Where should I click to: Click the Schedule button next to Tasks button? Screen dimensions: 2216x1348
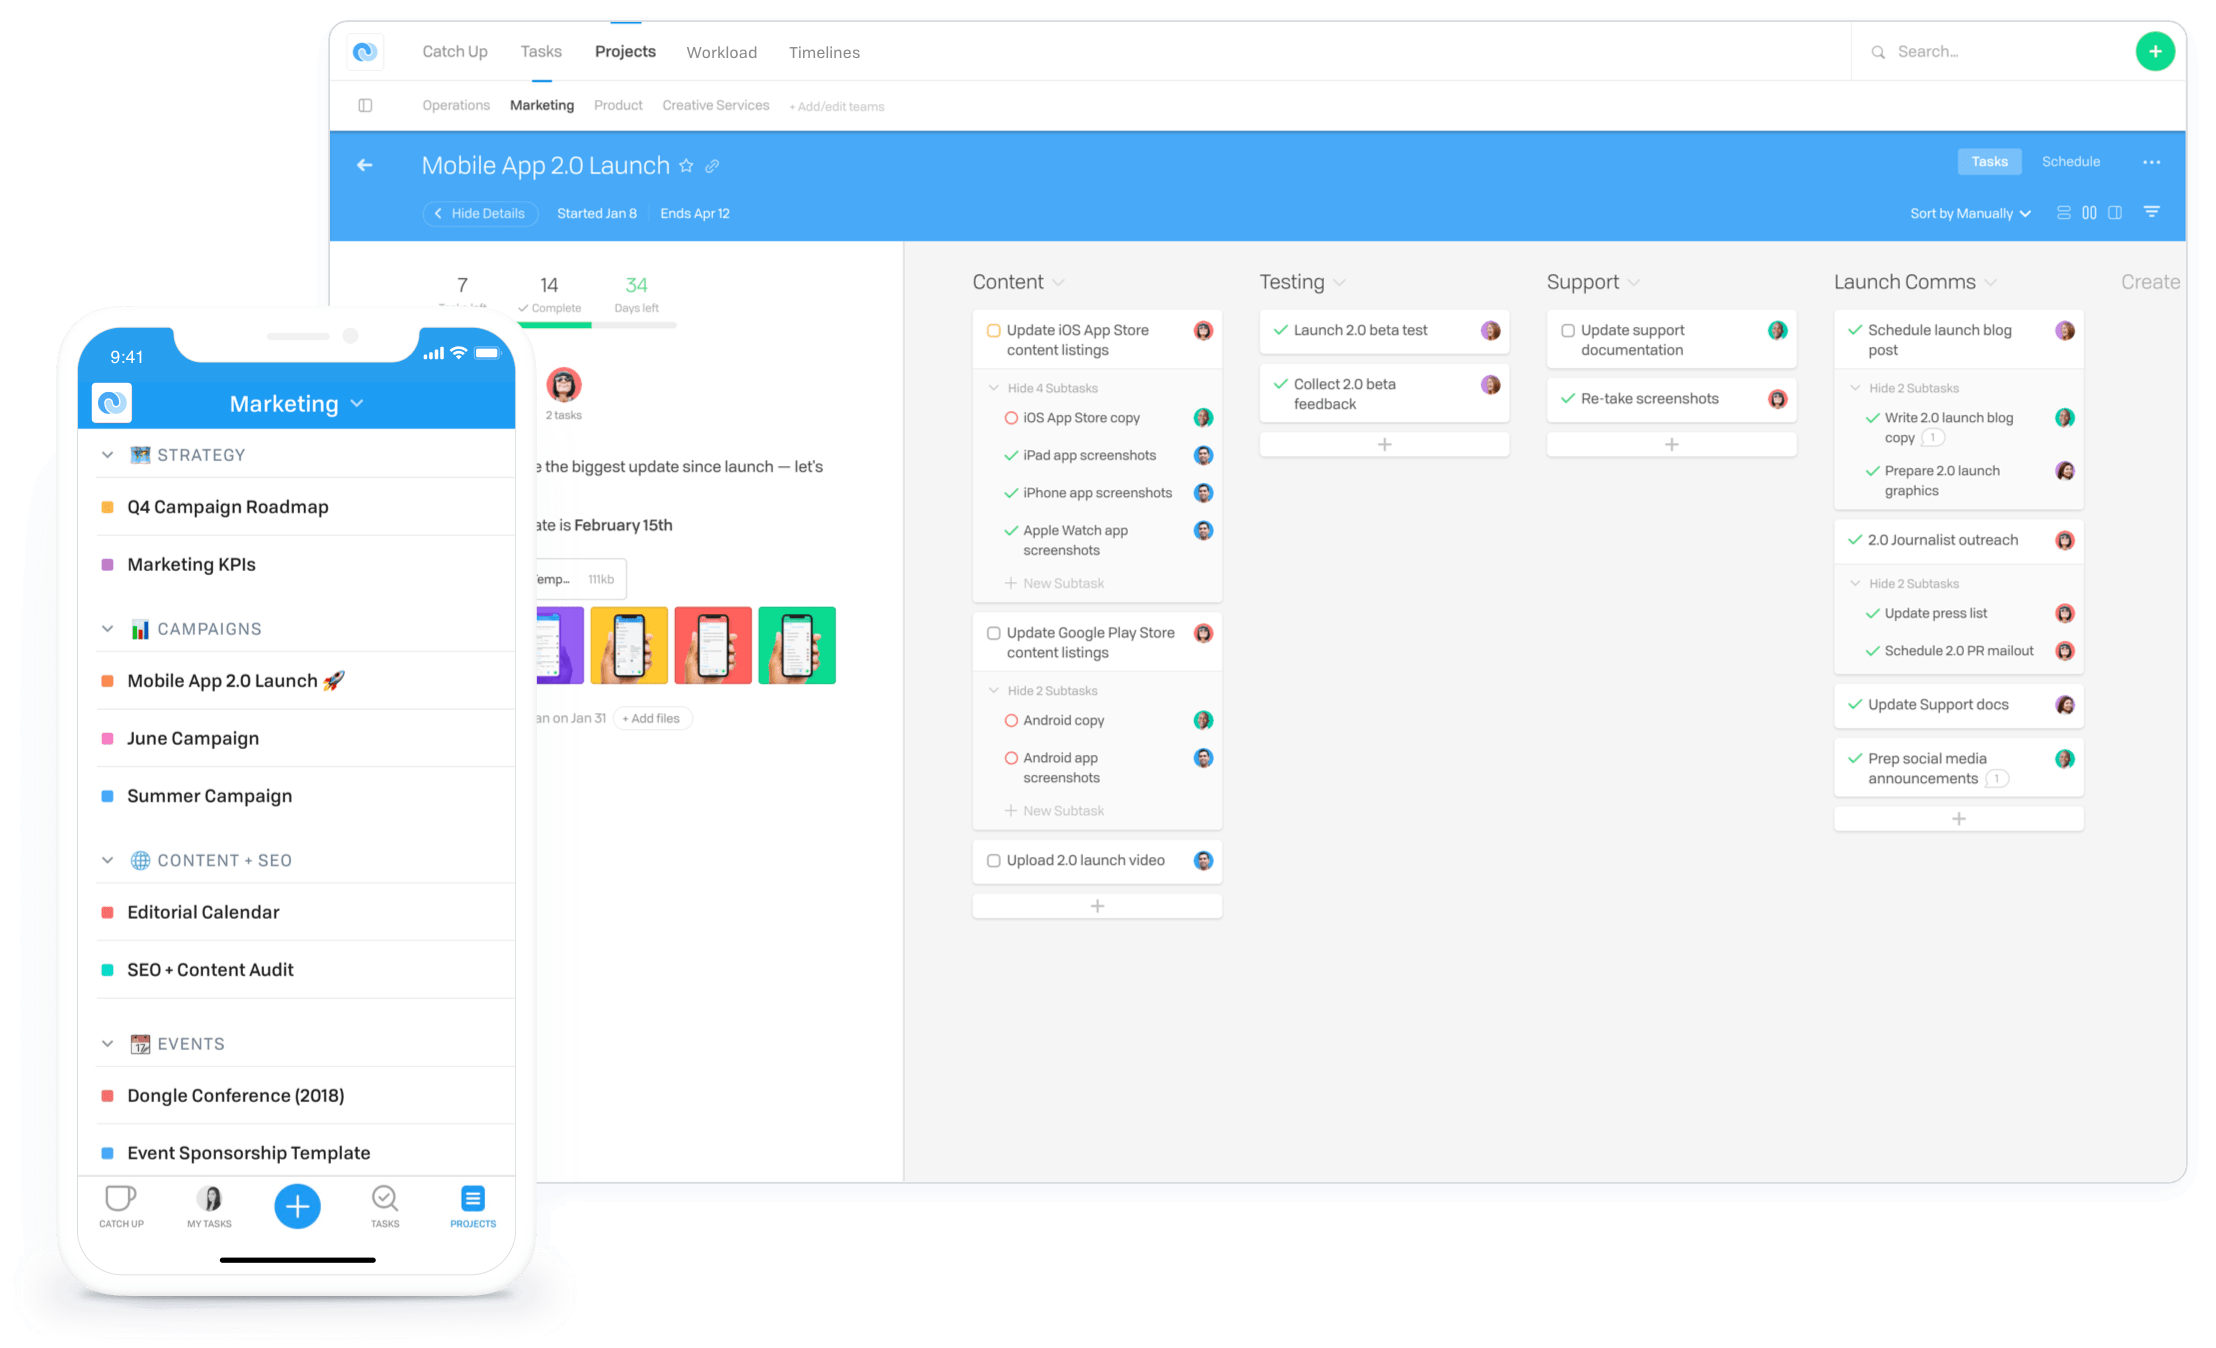(x=2070, y=160)
